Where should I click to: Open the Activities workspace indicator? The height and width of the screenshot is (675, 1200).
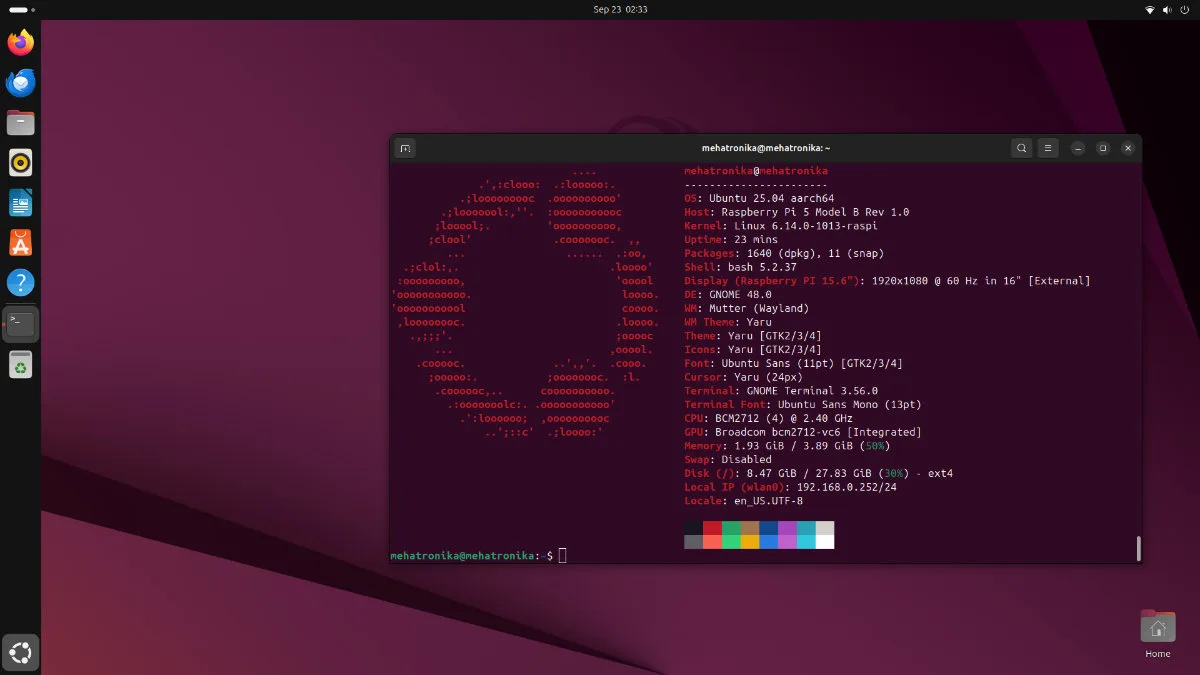[22, 9]
